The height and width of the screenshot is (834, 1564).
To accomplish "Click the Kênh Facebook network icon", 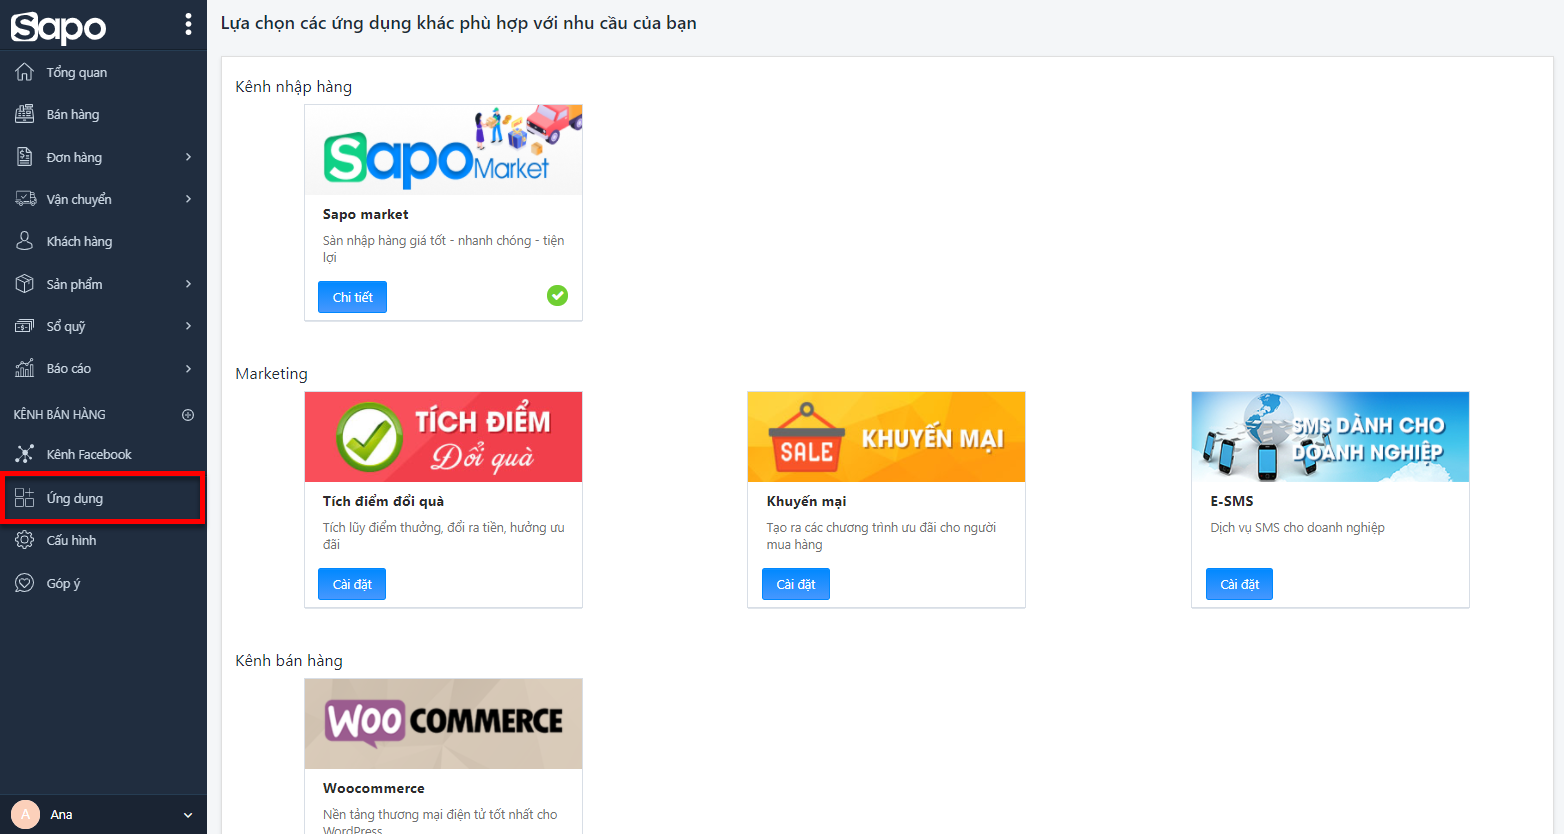I will pyautogui.click(x=25, y=454).
